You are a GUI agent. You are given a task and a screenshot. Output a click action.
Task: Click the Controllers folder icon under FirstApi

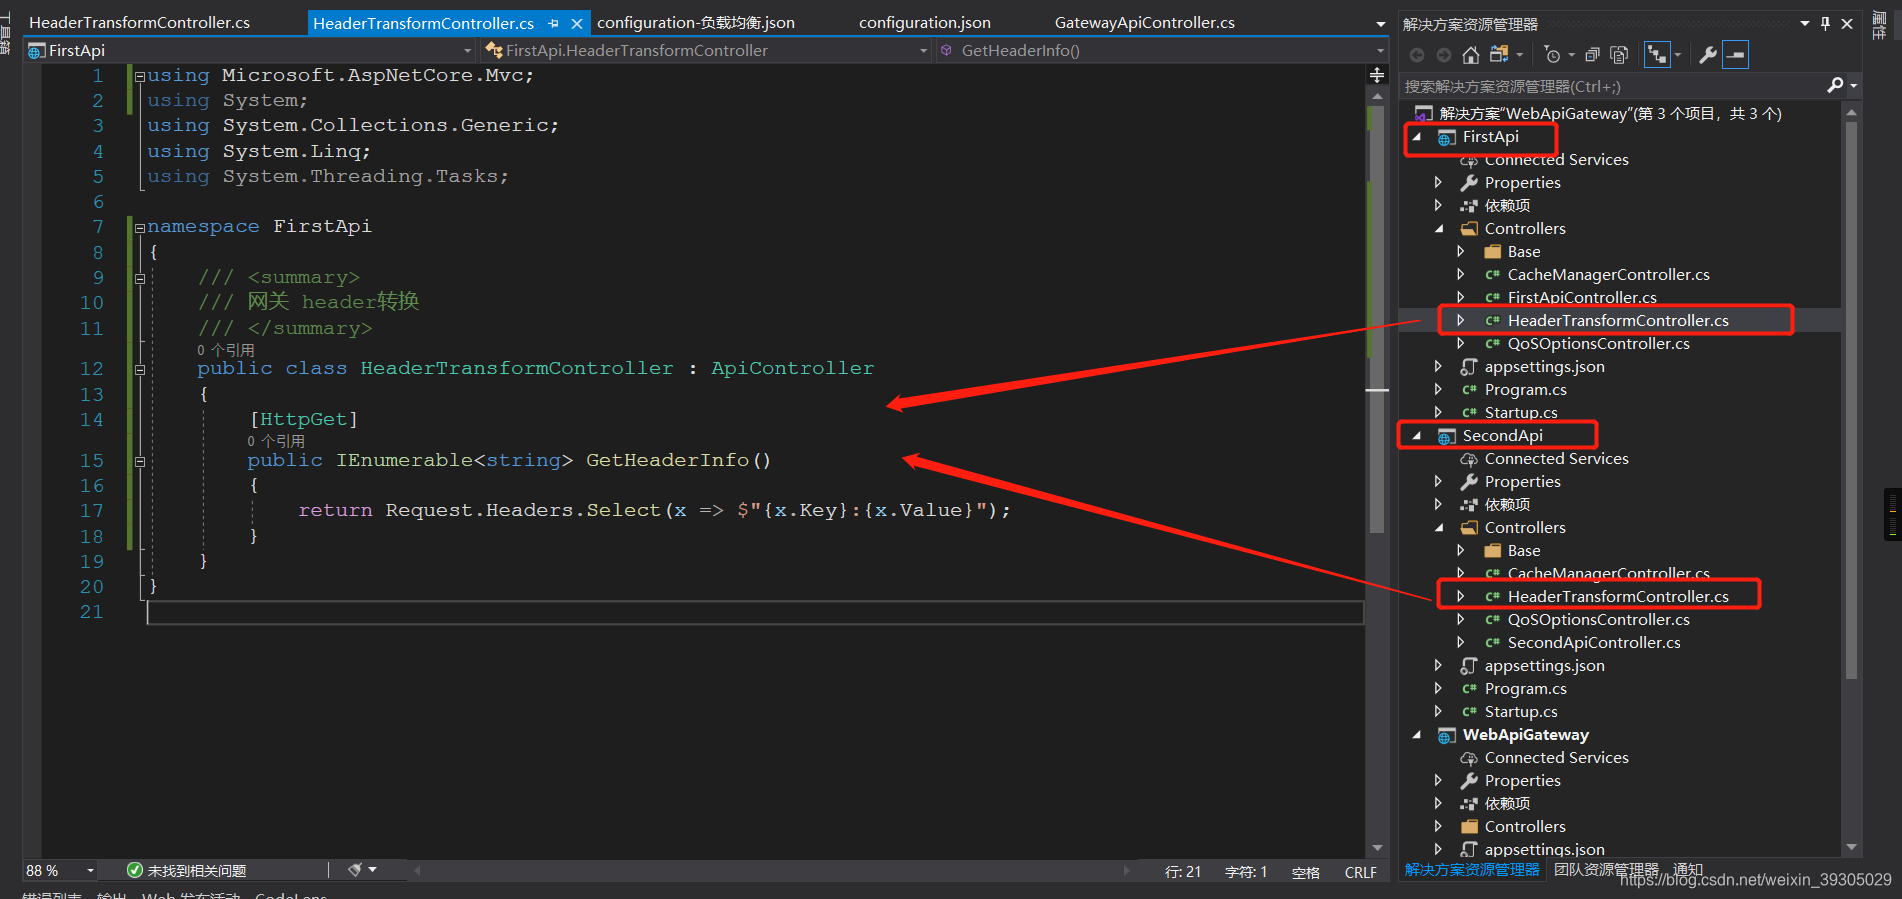(x=1469, y=229)
